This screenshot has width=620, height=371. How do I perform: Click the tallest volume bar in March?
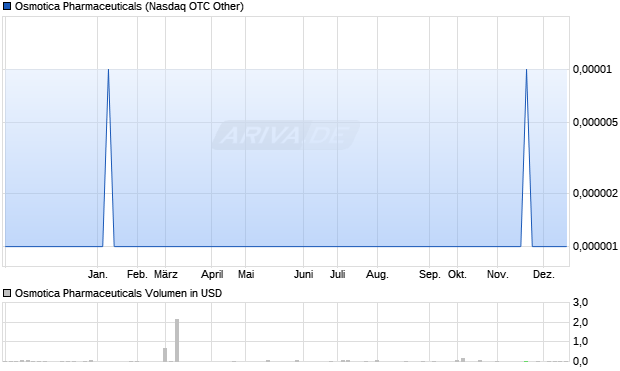(177, 340)
